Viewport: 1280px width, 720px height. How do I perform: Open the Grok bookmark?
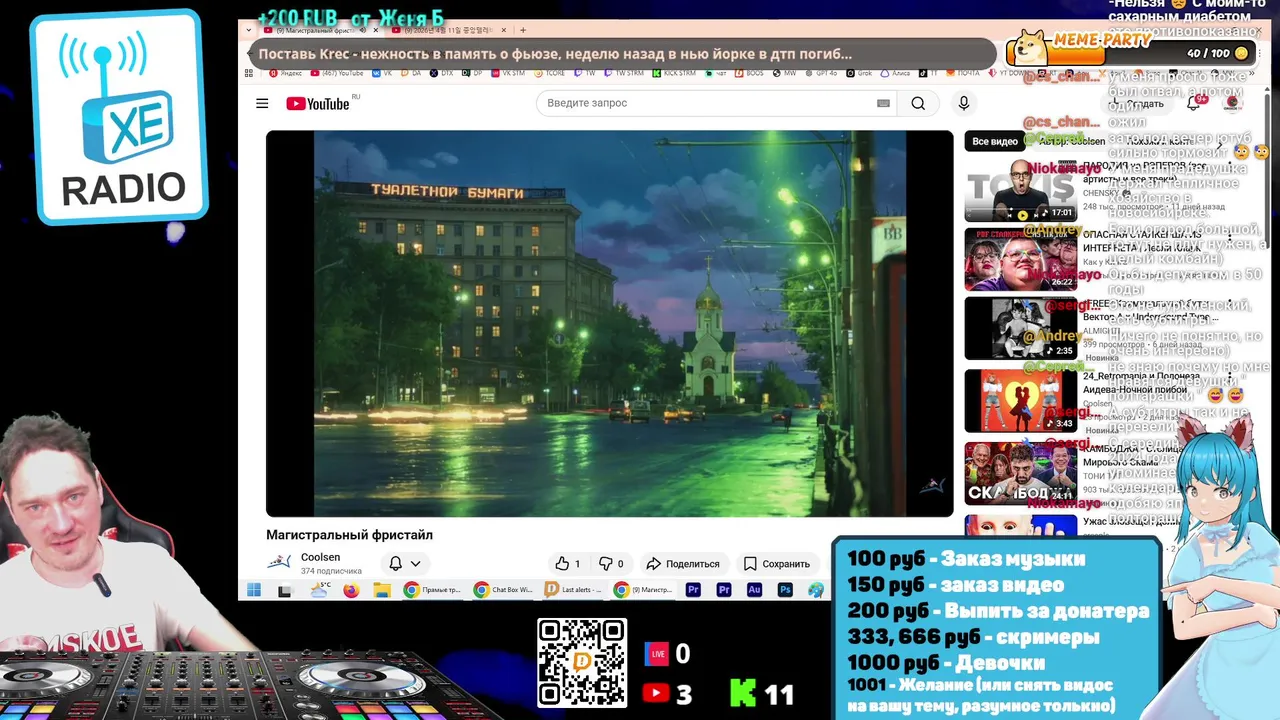point(860,73)
